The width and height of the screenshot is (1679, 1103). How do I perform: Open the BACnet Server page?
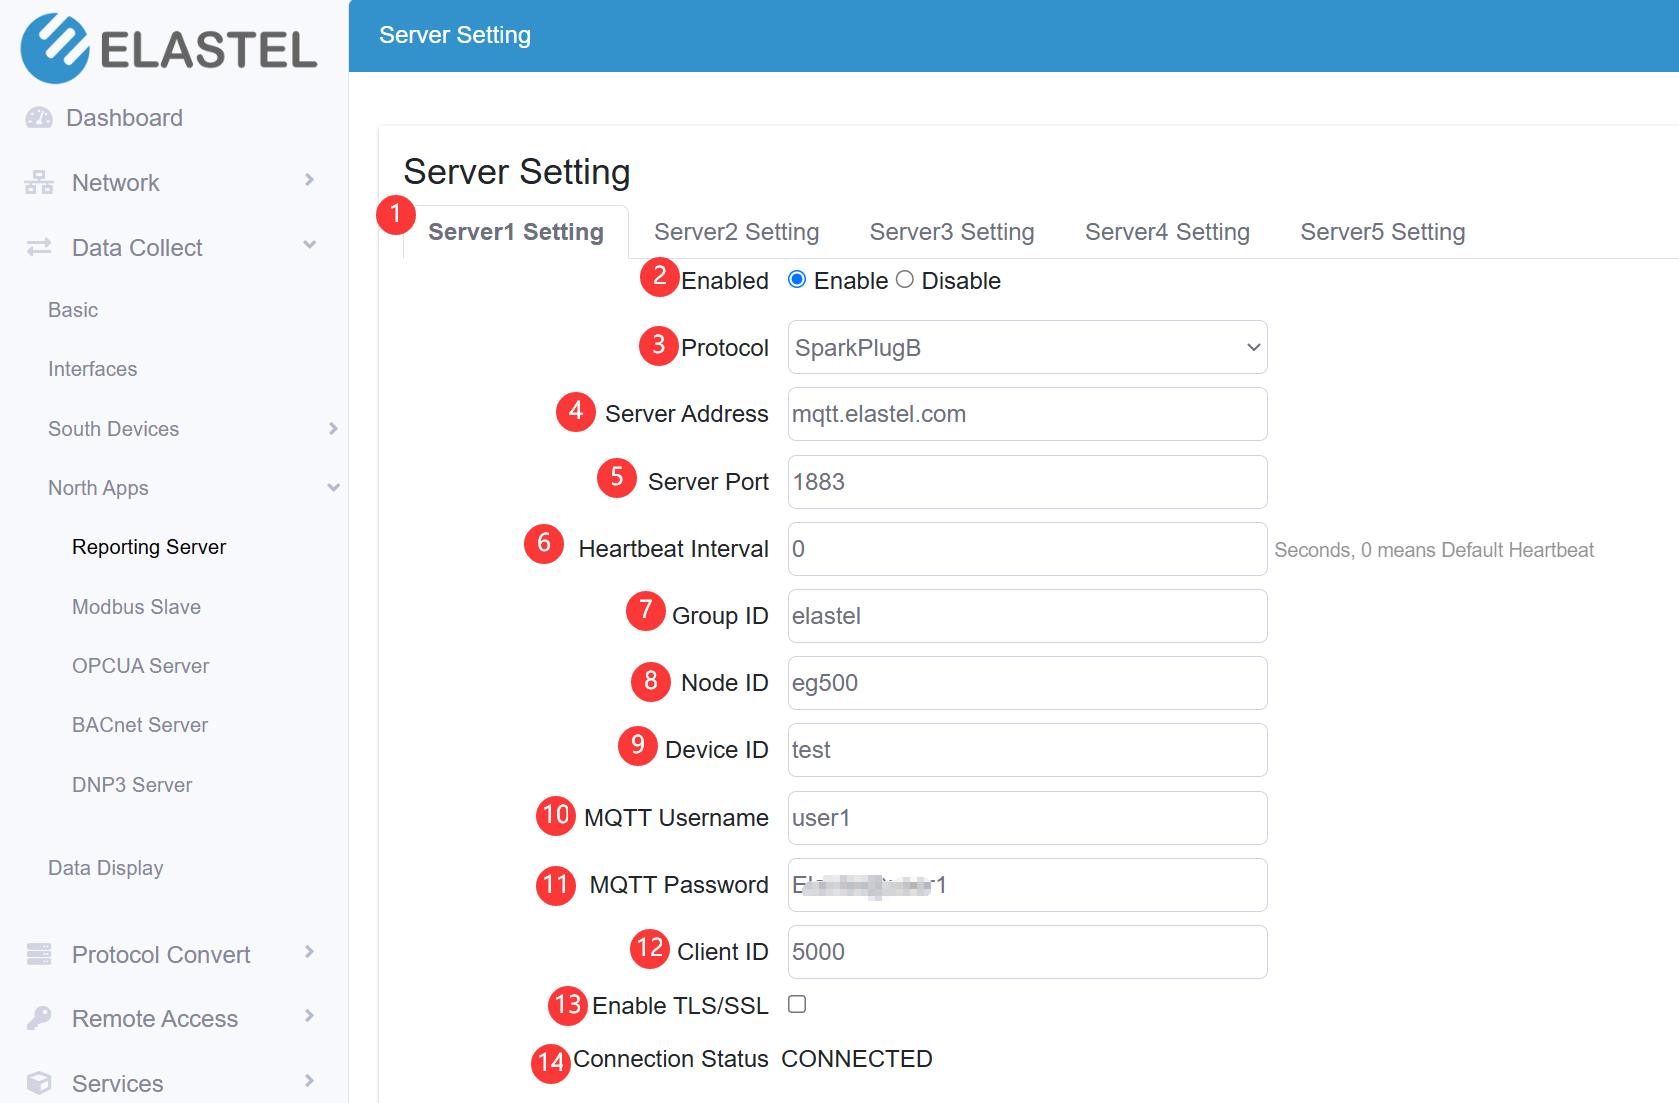tap(140, 725)
